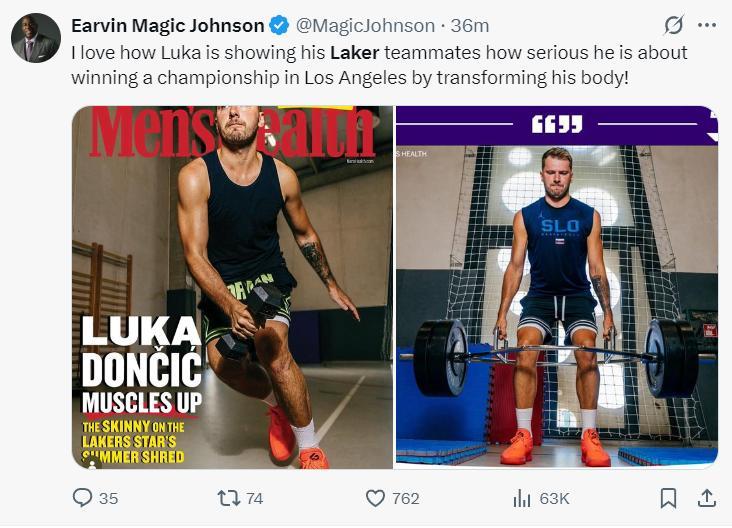This screenshot has height=528, width=732.
Task: Click the blue verified badge
Action: tap(282, 26)
